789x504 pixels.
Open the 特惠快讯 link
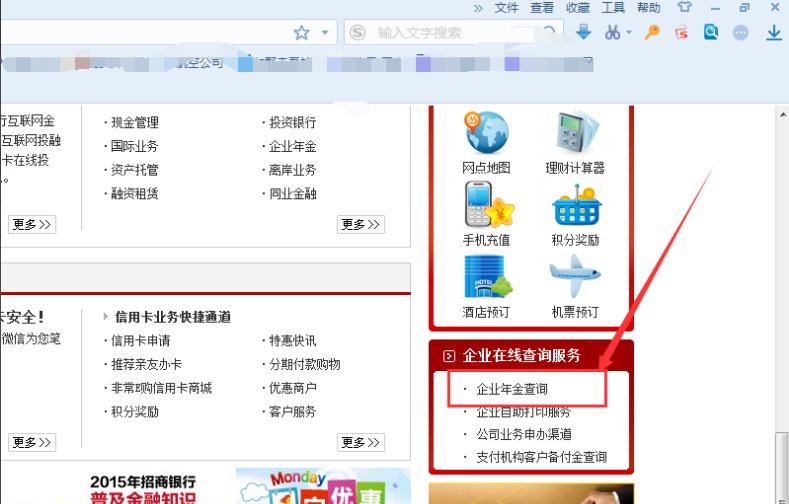[x=292, y=341]
